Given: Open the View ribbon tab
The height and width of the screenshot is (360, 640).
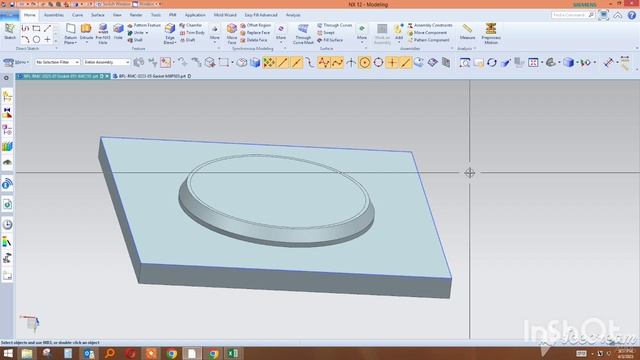Looking at the screenshot, I should point(117,15).
